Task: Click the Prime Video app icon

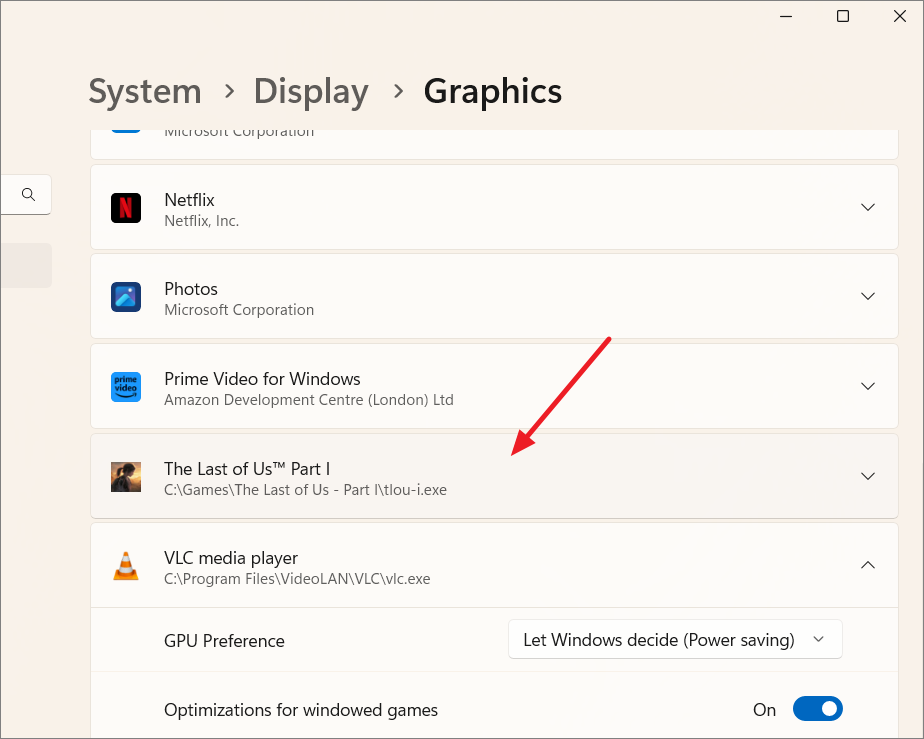Action: click(x=126, y=387)
